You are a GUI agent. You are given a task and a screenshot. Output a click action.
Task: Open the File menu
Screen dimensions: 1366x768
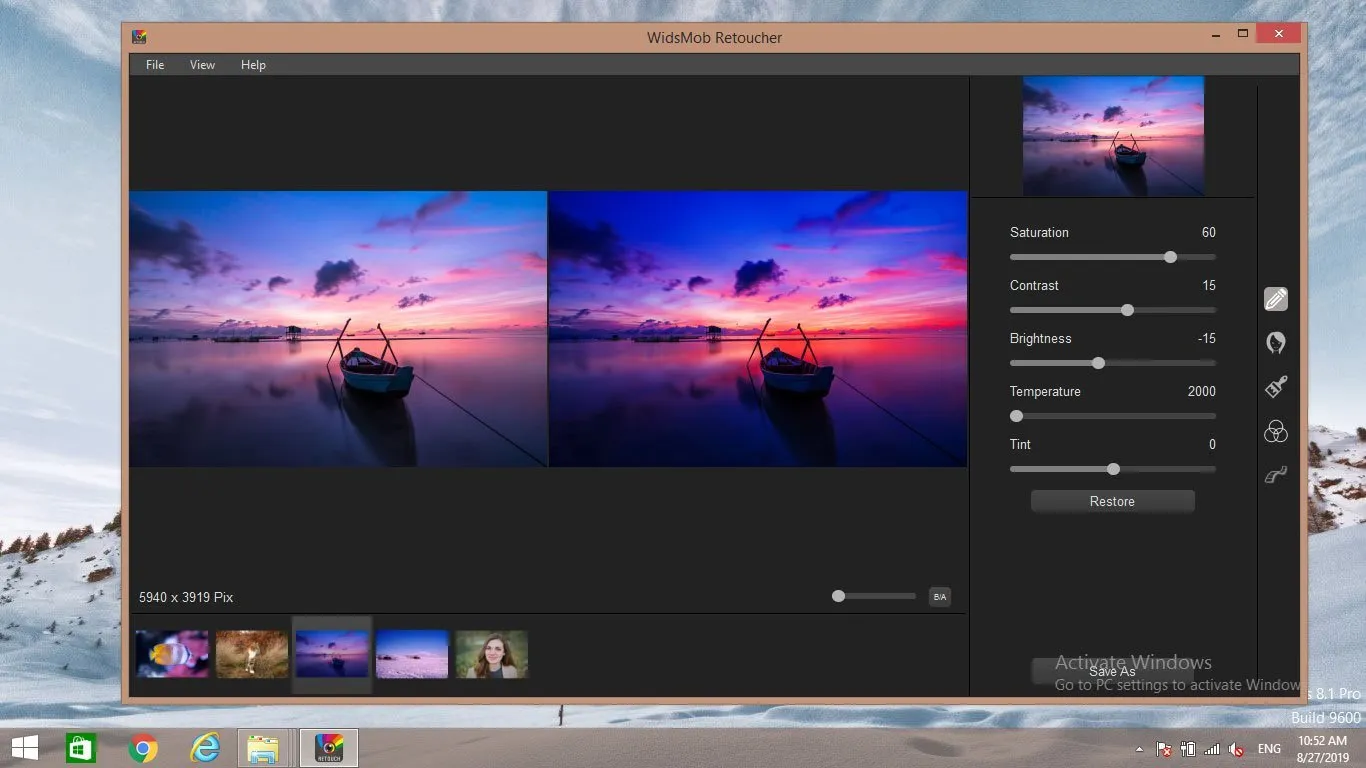pyautogui.click(x=155, y=65)
